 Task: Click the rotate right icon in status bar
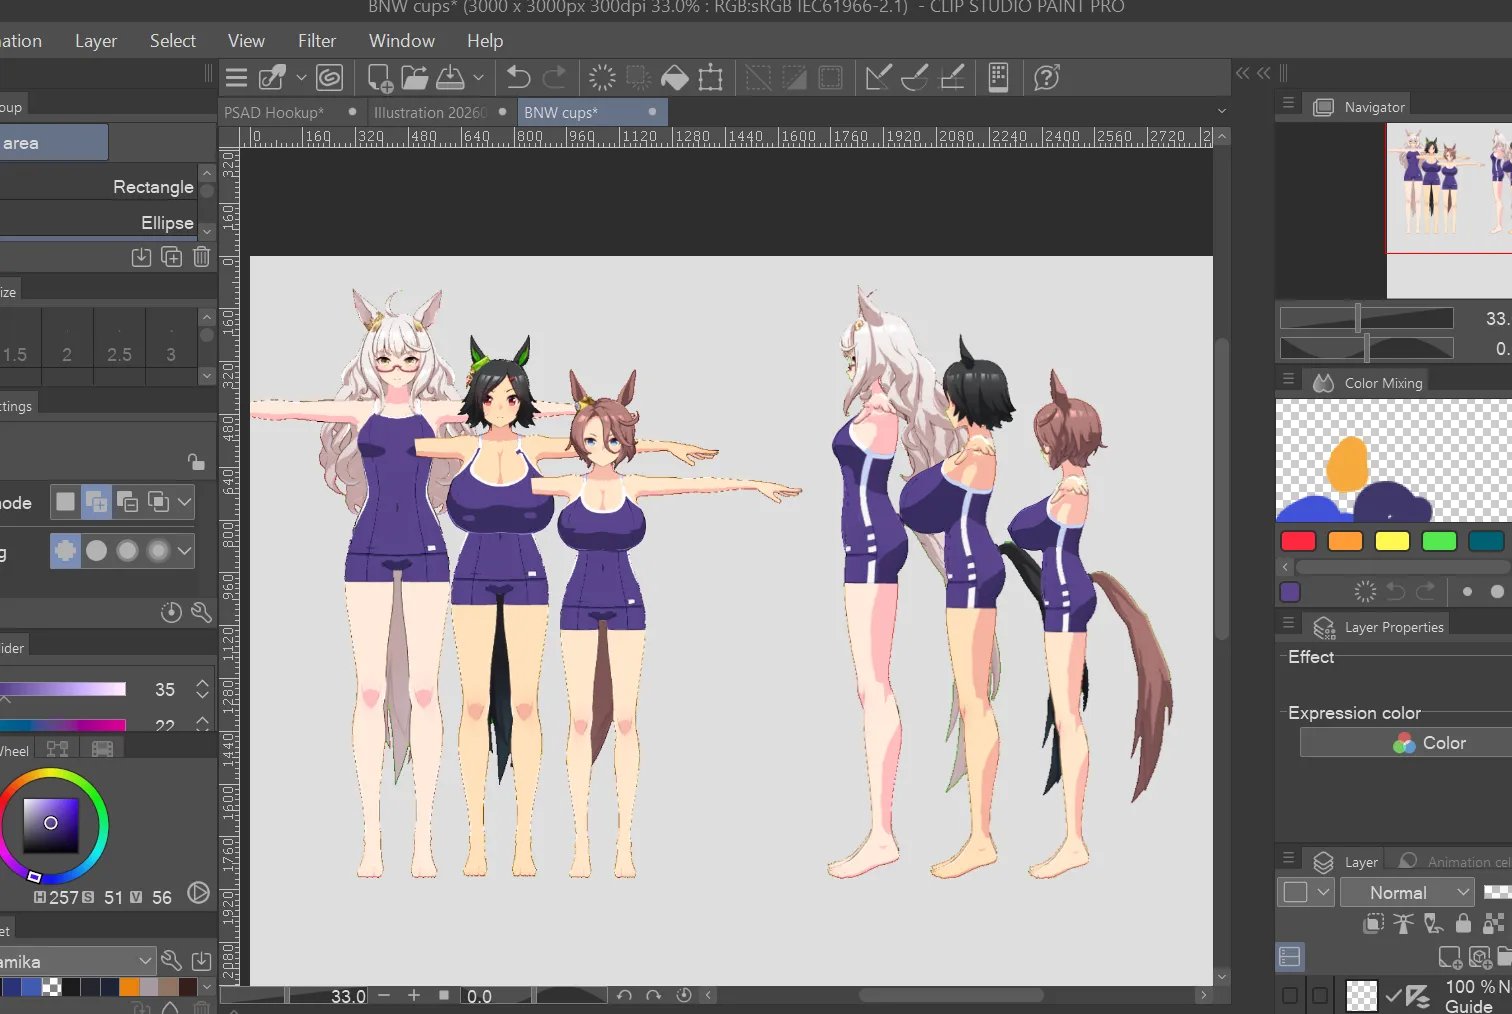tap(654, 996)
